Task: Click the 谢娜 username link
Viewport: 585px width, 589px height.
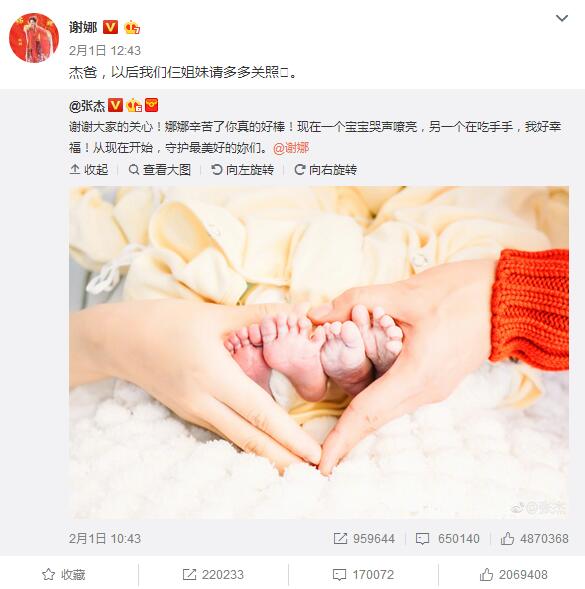Action: point(83,27)
